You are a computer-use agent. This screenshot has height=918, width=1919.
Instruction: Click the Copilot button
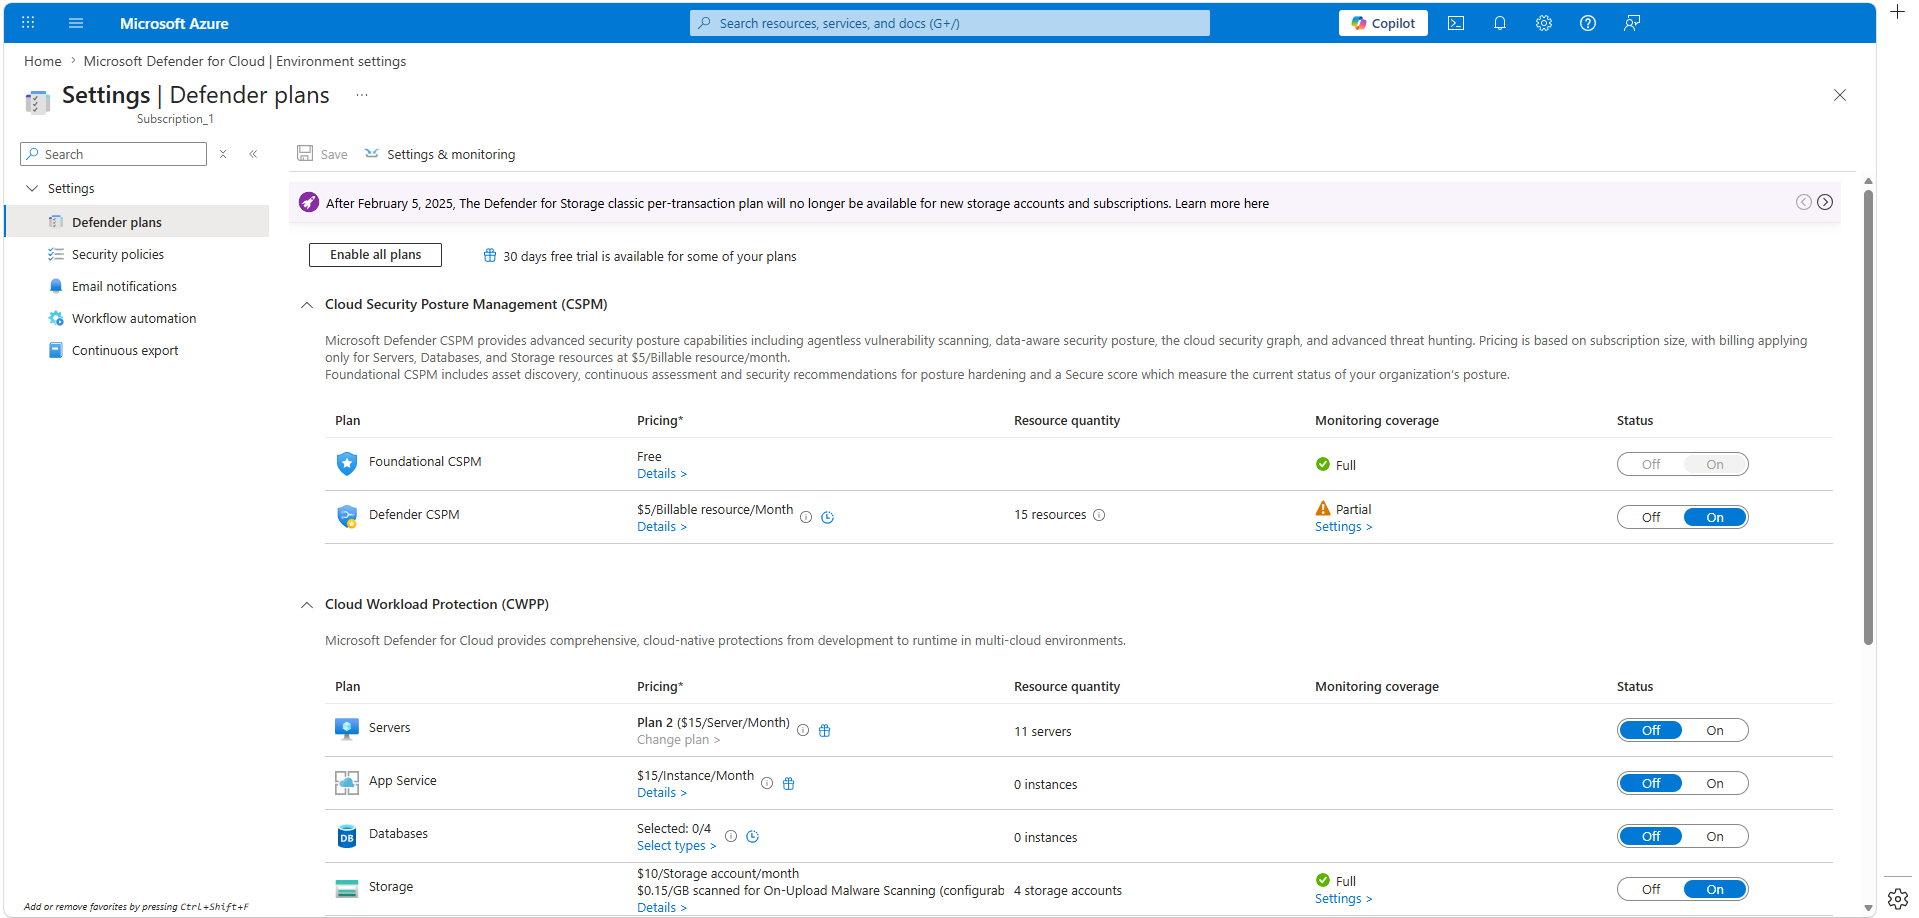pos(1383,23)
